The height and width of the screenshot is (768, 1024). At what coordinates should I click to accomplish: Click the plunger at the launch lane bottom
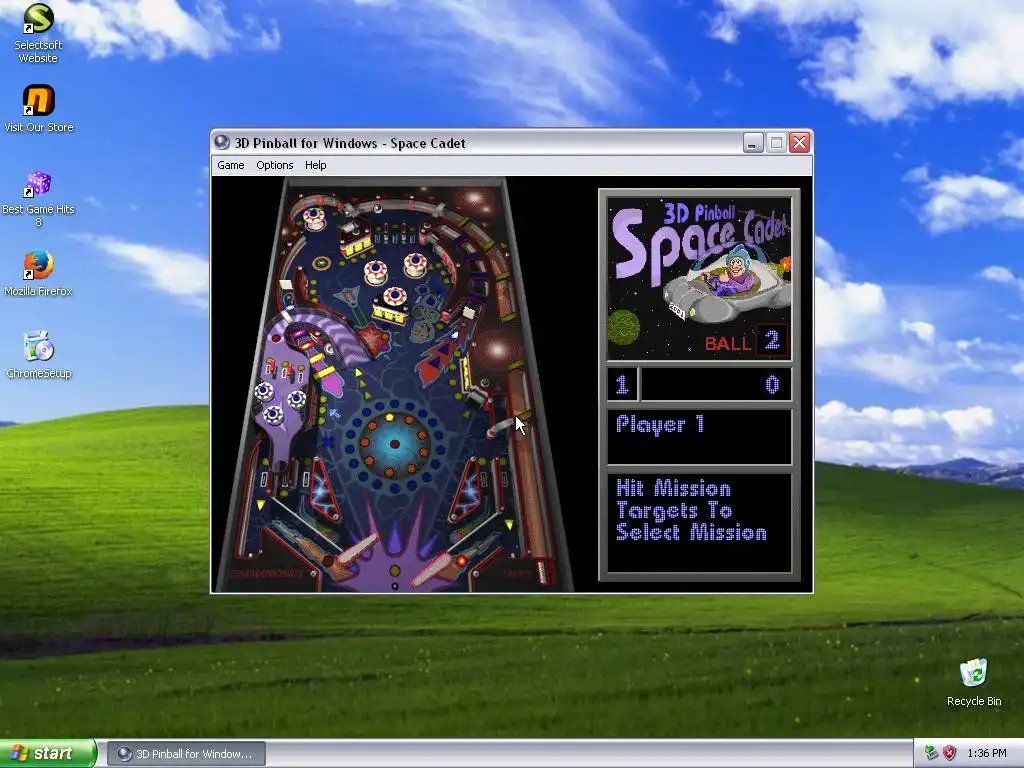[x=541, y=571]
